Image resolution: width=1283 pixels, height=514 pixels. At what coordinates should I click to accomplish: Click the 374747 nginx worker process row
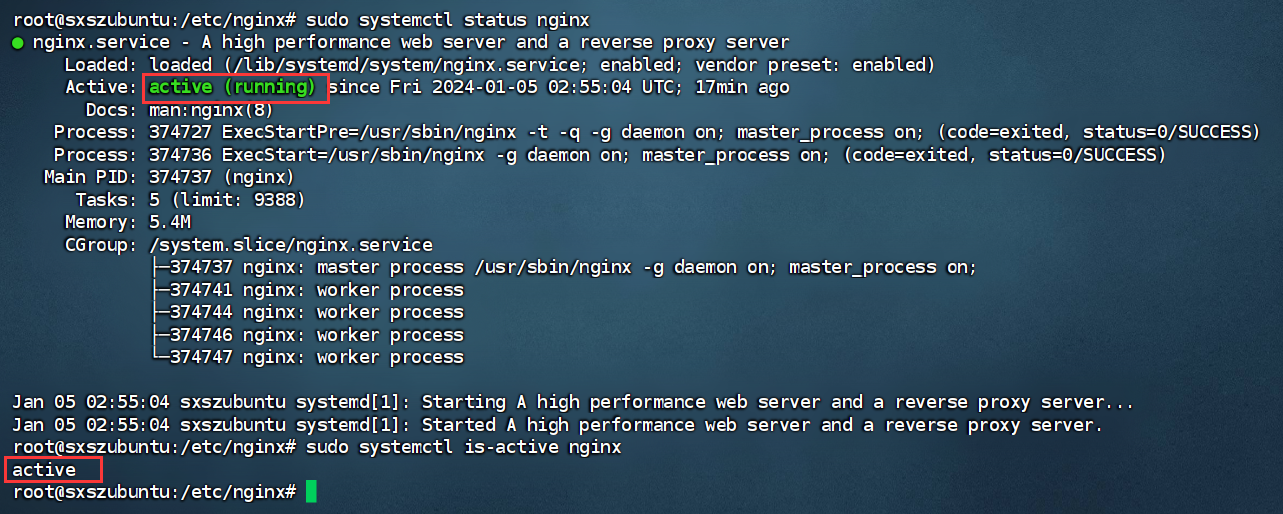click(x=308, y=358)
